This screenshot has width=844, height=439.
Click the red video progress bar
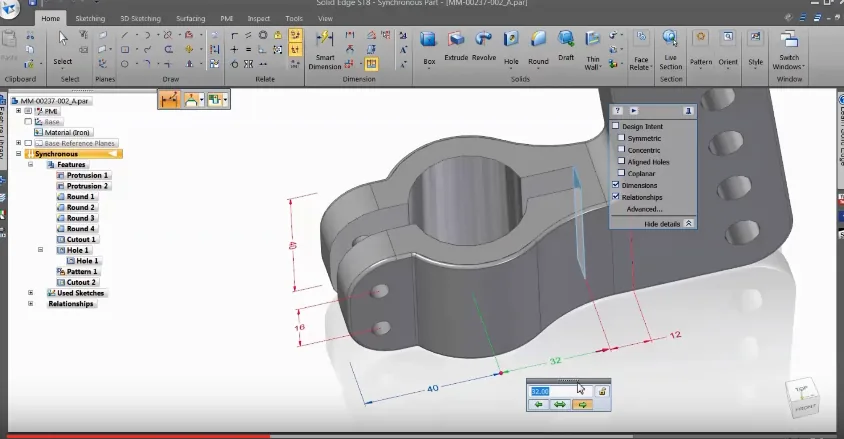[138, 436]
